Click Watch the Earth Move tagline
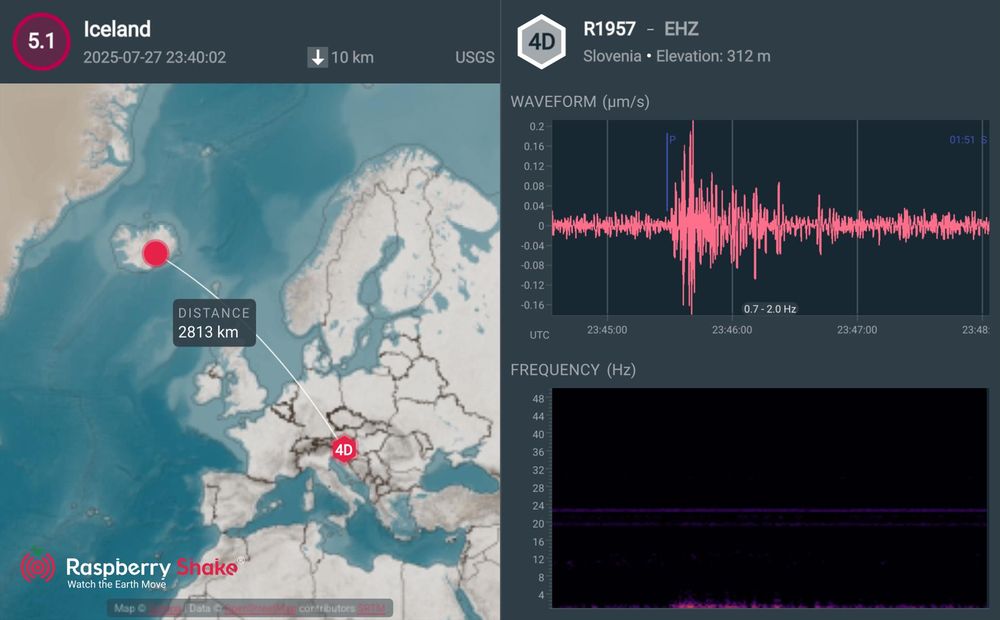 [117, 584]
